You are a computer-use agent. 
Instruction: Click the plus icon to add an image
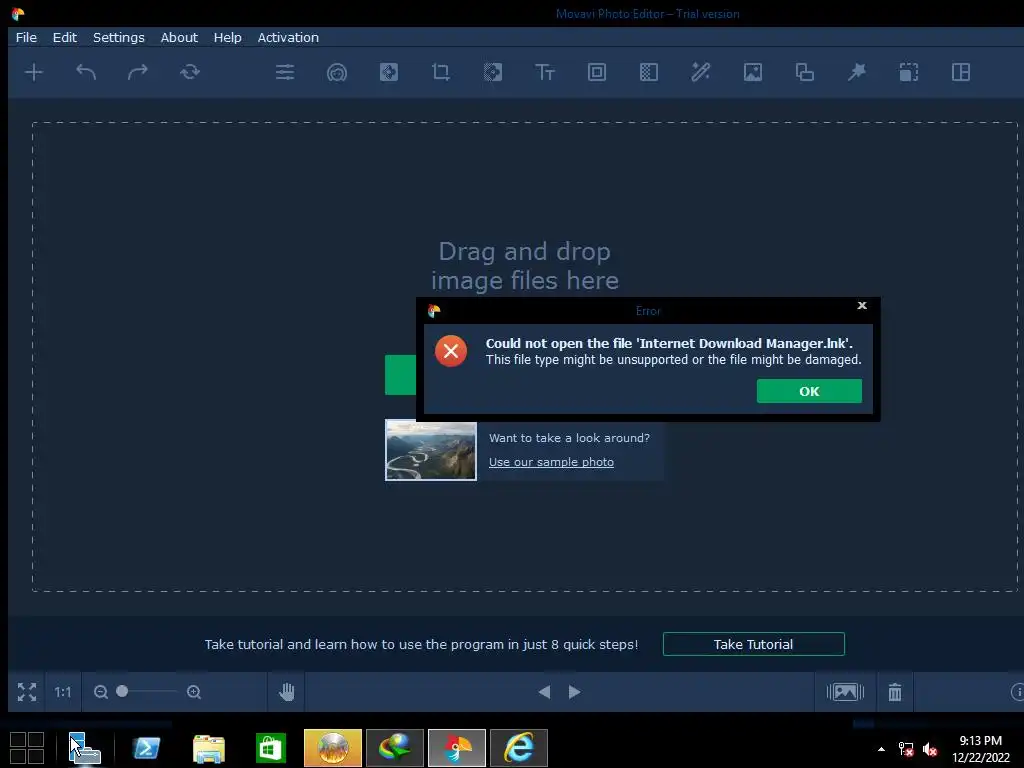pyautogui.click(x=34, y=72)
